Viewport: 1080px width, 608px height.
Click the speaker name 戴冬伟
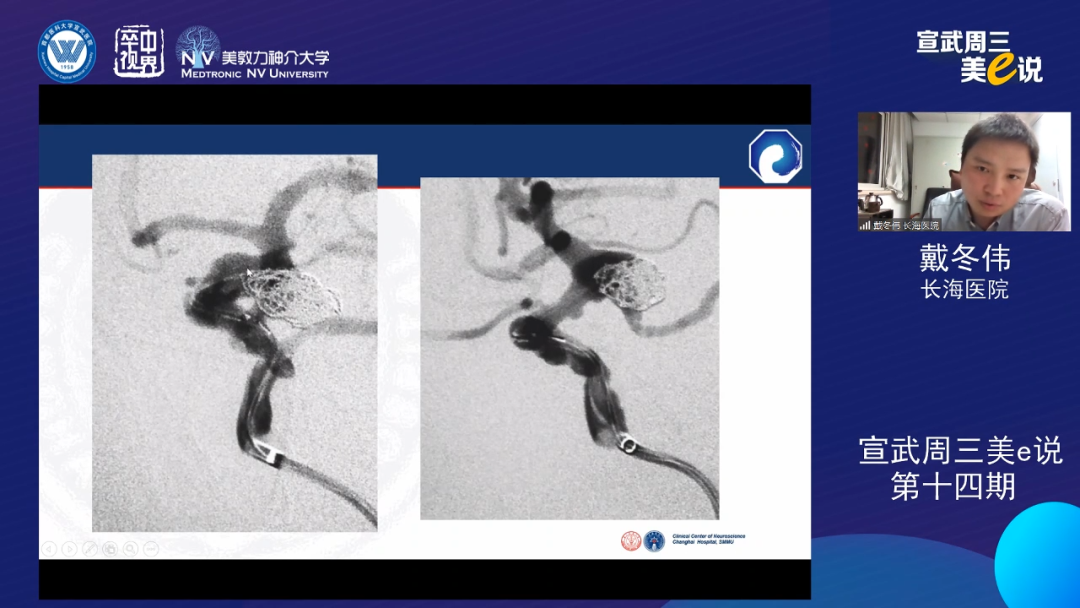tap(964, 259)
